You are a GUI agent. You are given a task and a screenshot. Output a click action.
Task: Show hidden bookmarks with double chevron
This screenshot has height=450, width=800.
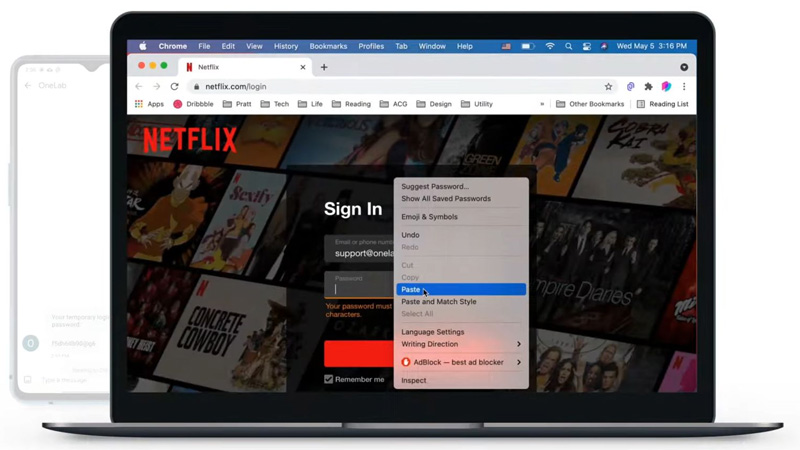click(x=542, y=104)
